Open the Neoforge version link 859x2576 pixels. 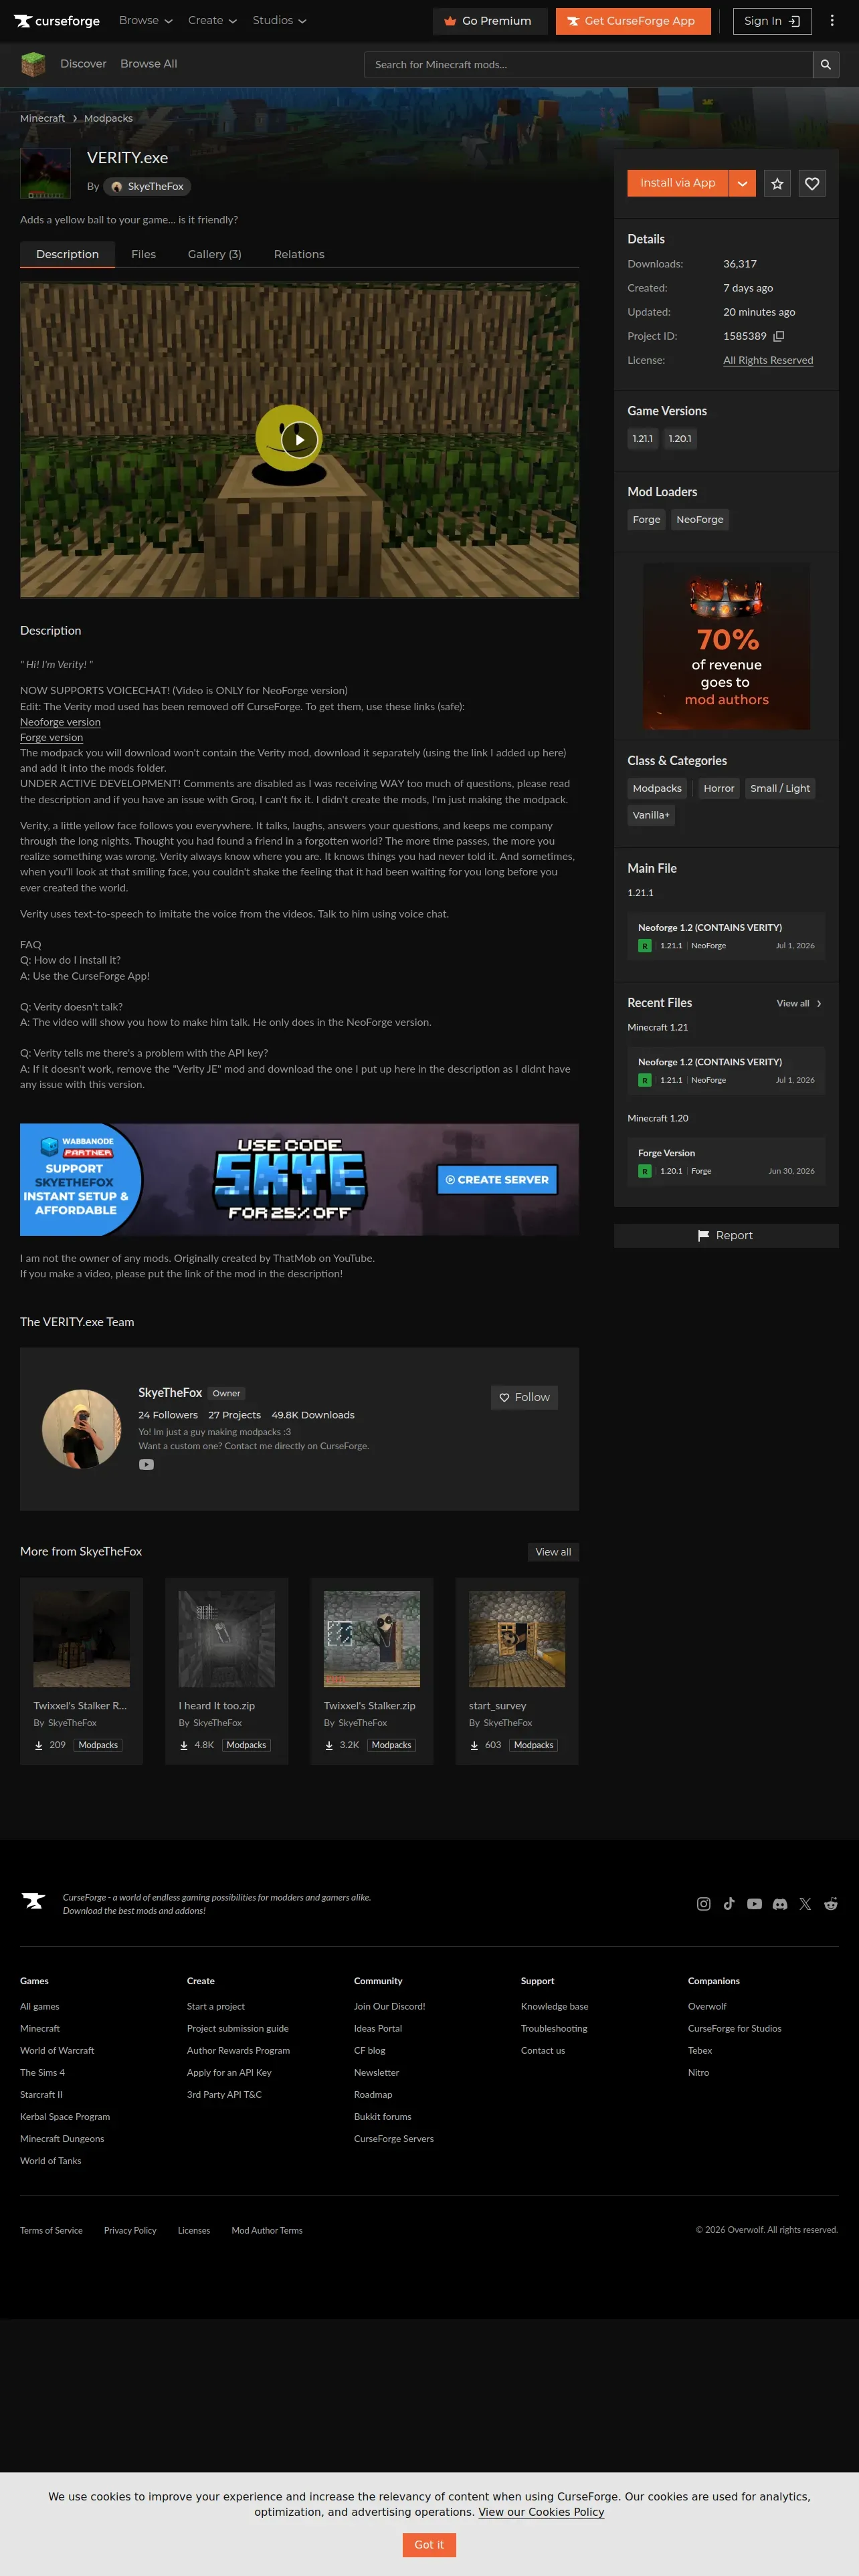point(60,722)
